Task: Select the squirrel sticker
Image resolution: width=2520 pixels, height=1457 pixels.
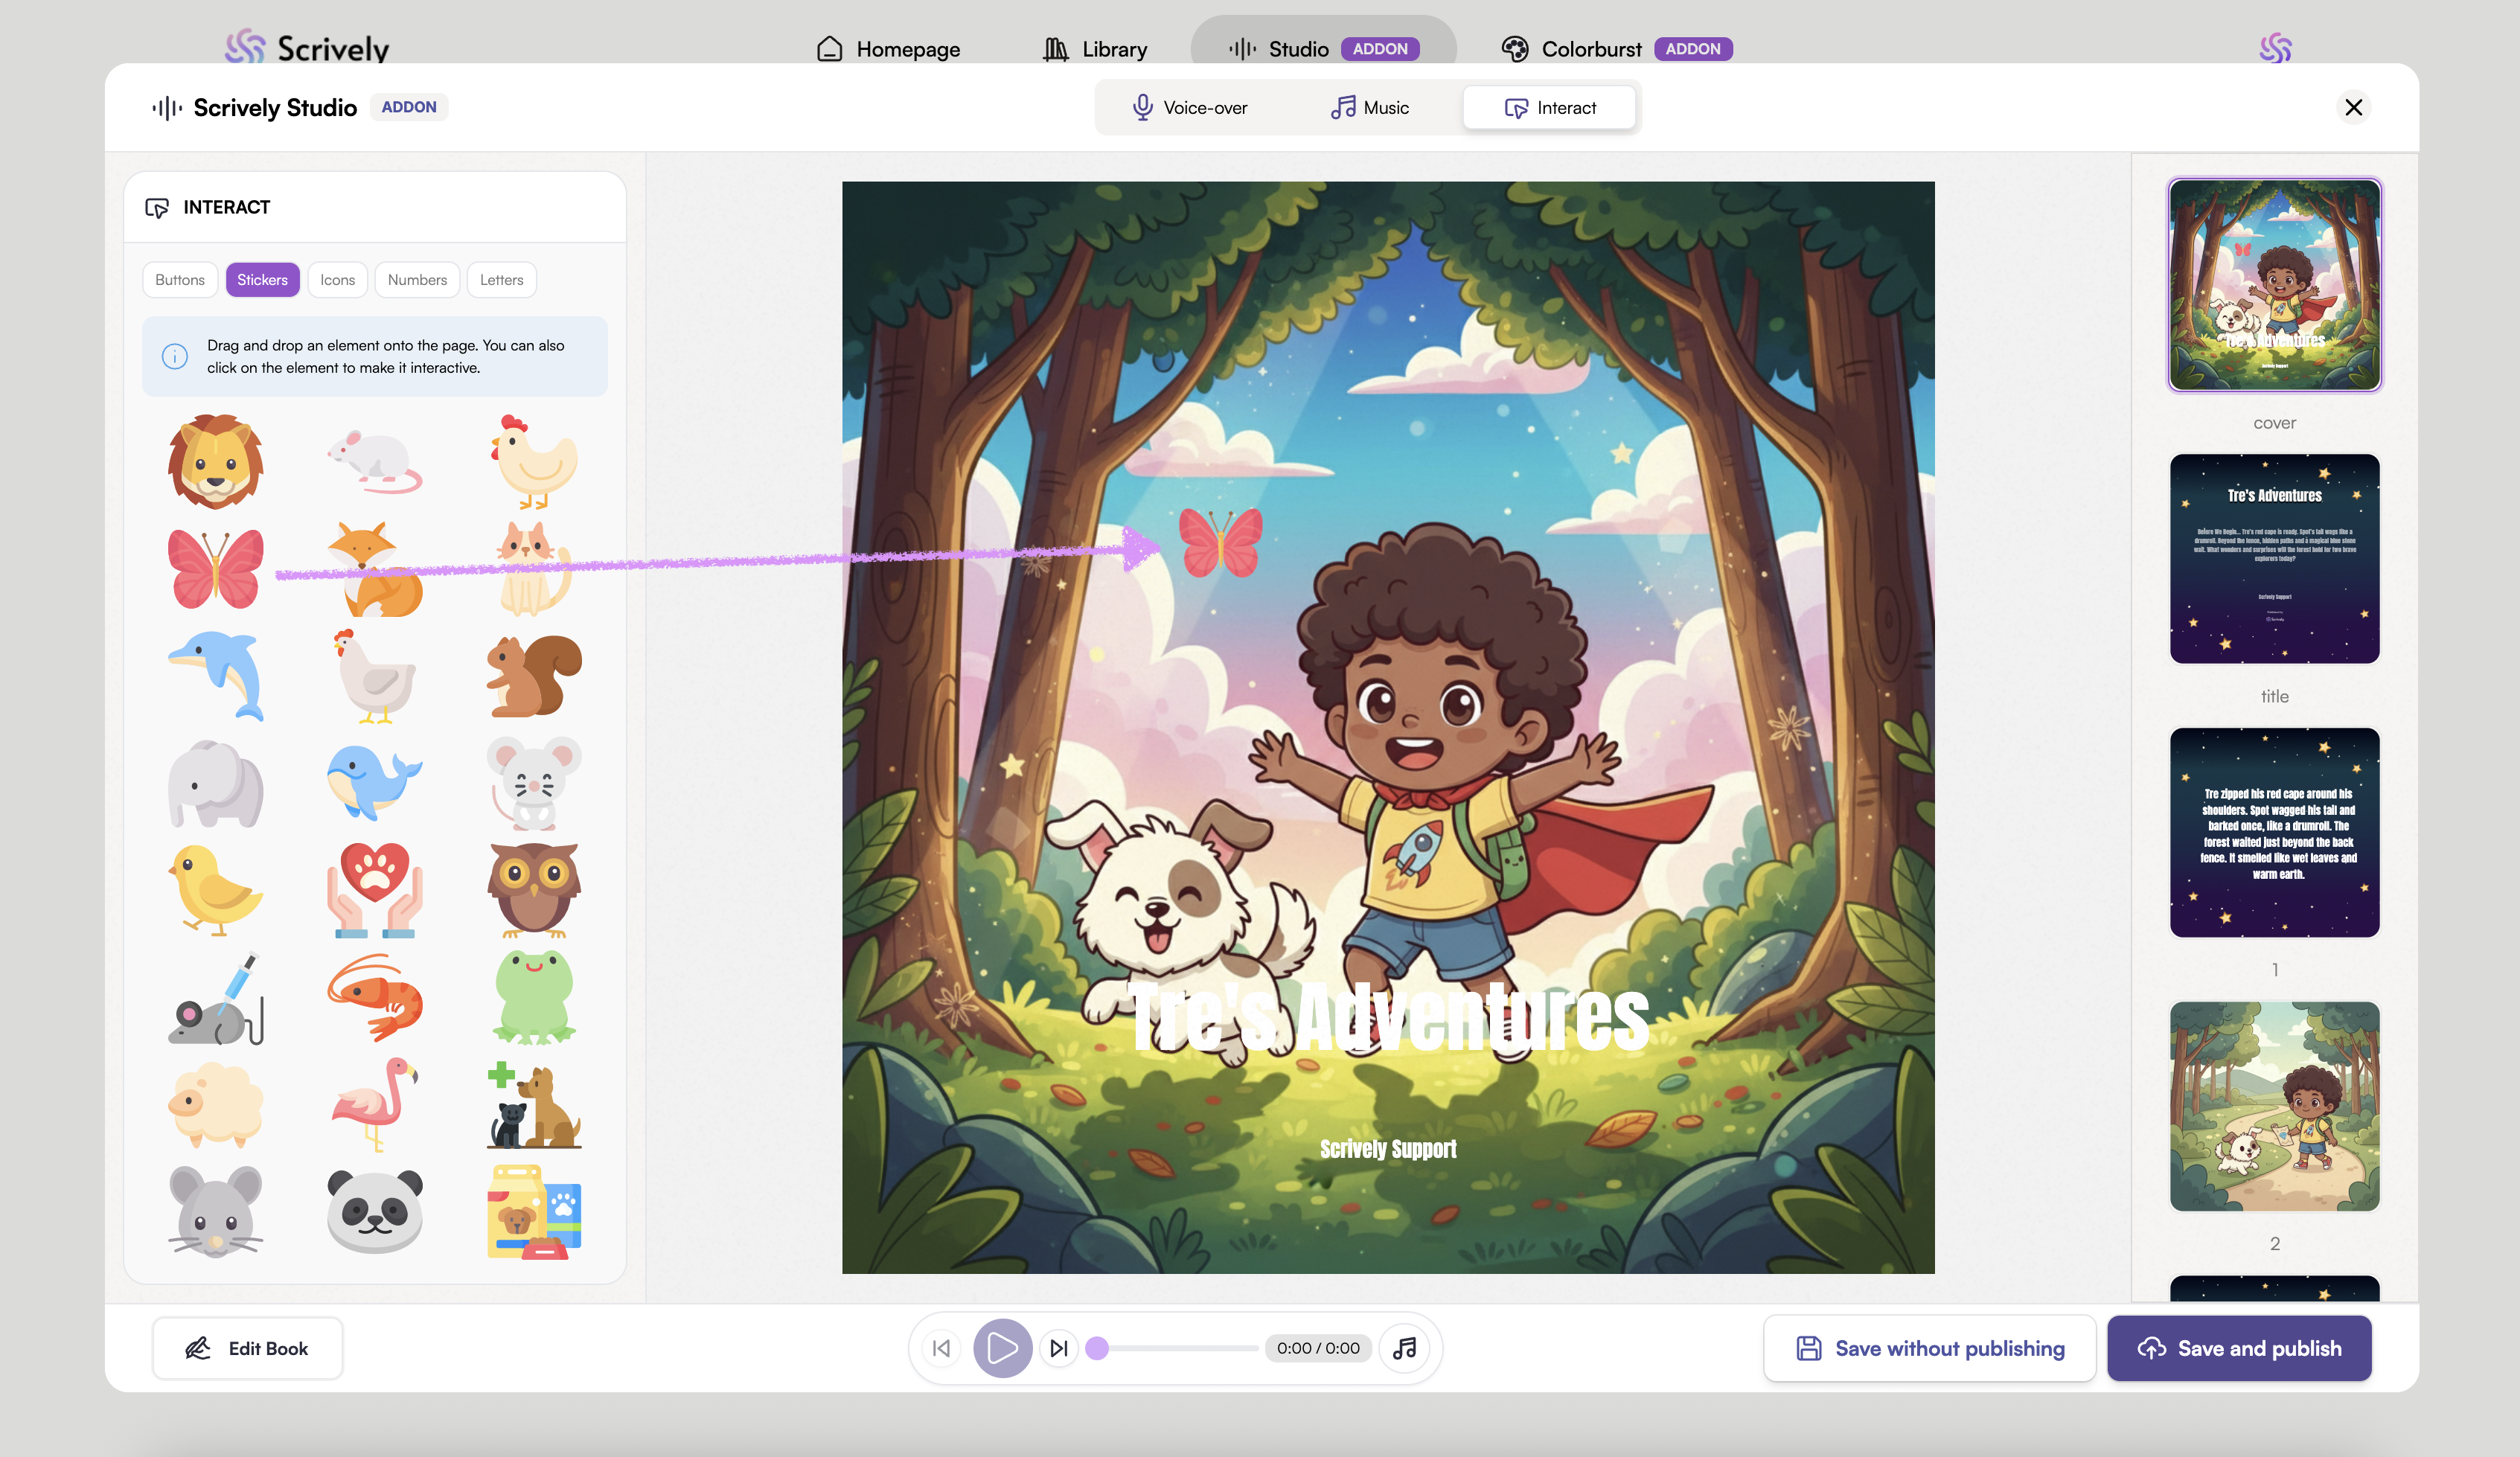Action: [x=534, y=676]
